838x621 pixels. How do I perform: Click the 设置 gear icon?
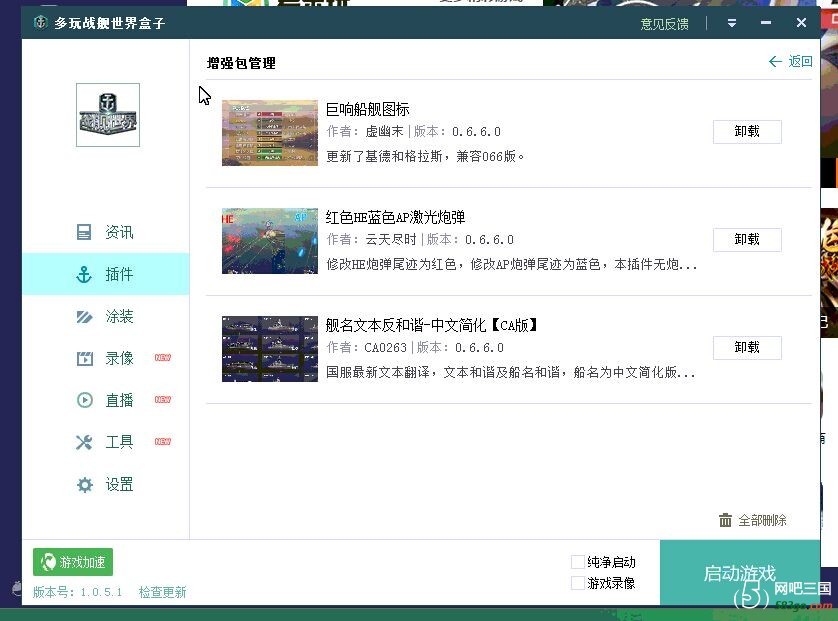point(84,485)
